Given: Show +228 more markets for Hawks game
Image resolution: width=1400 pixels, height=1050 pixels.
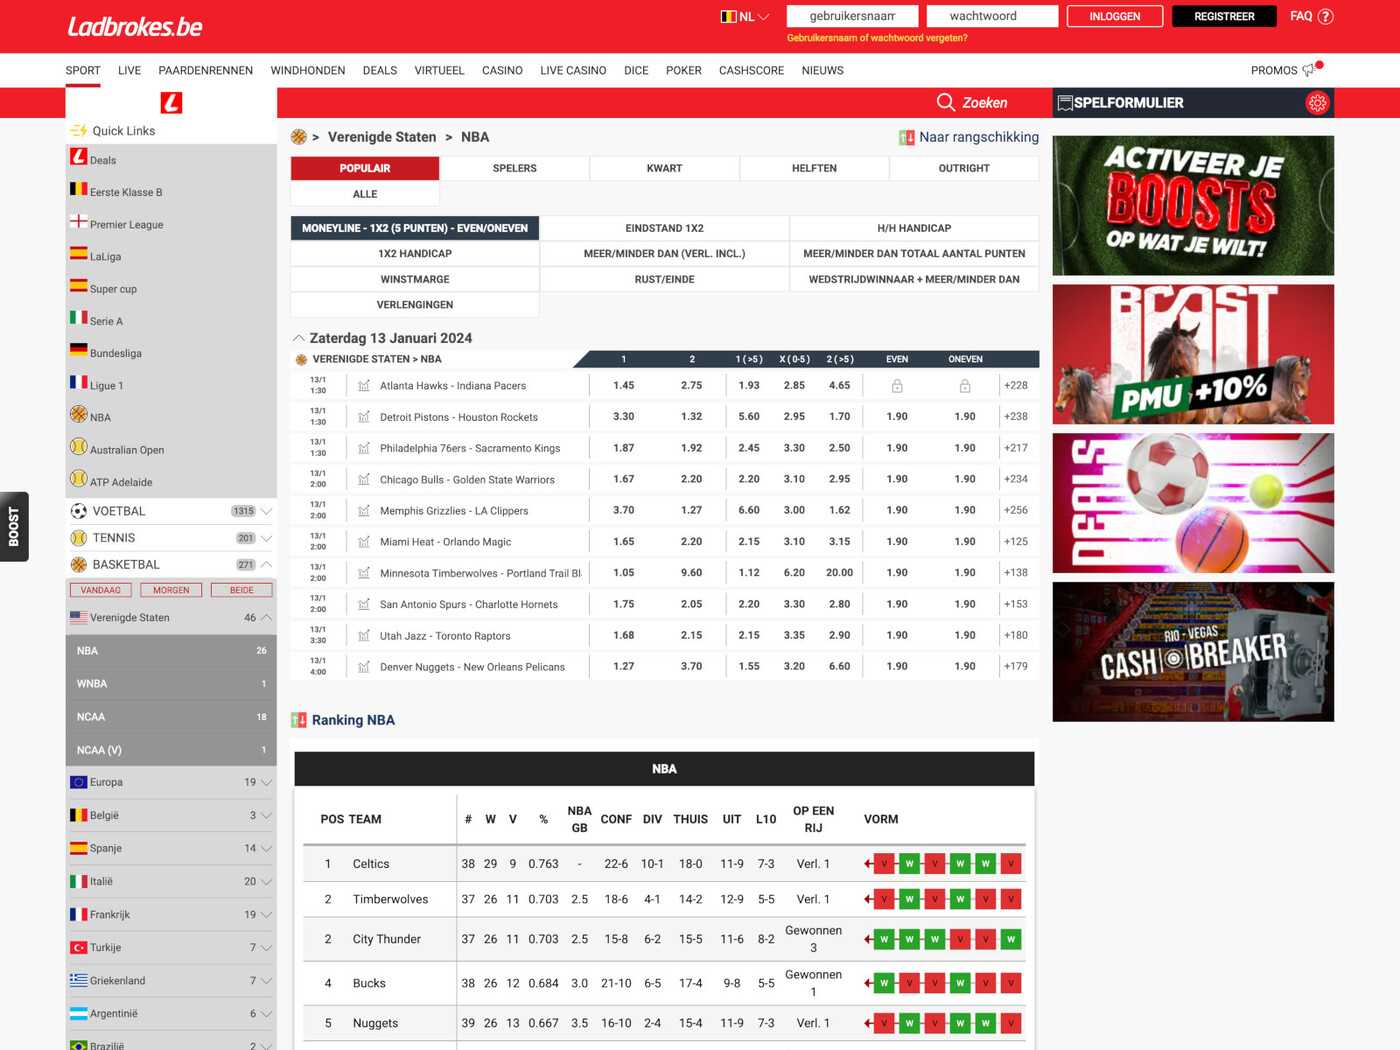Looking at the screenshot, I should 1017,386.
